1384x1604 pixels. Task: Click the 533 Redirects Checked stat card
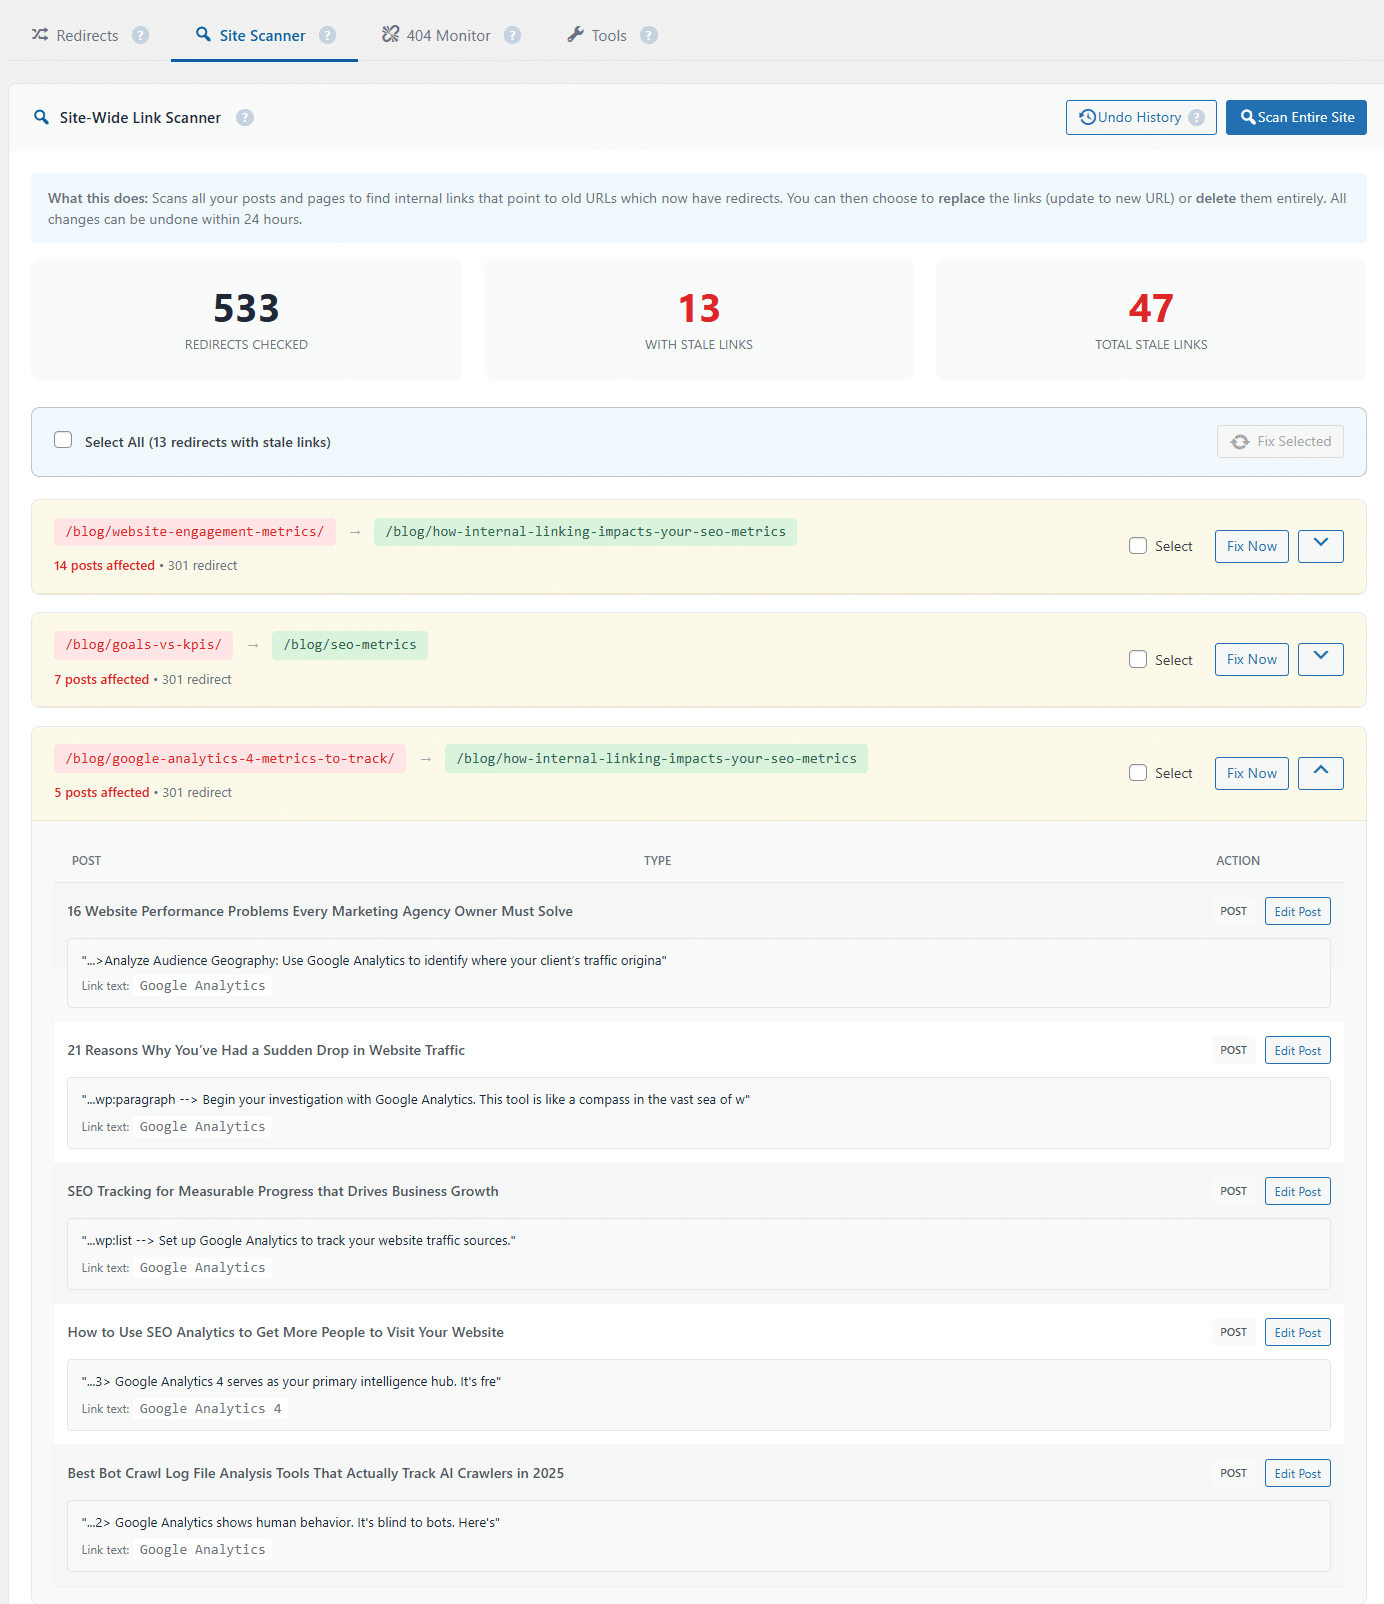pos(246,319)
